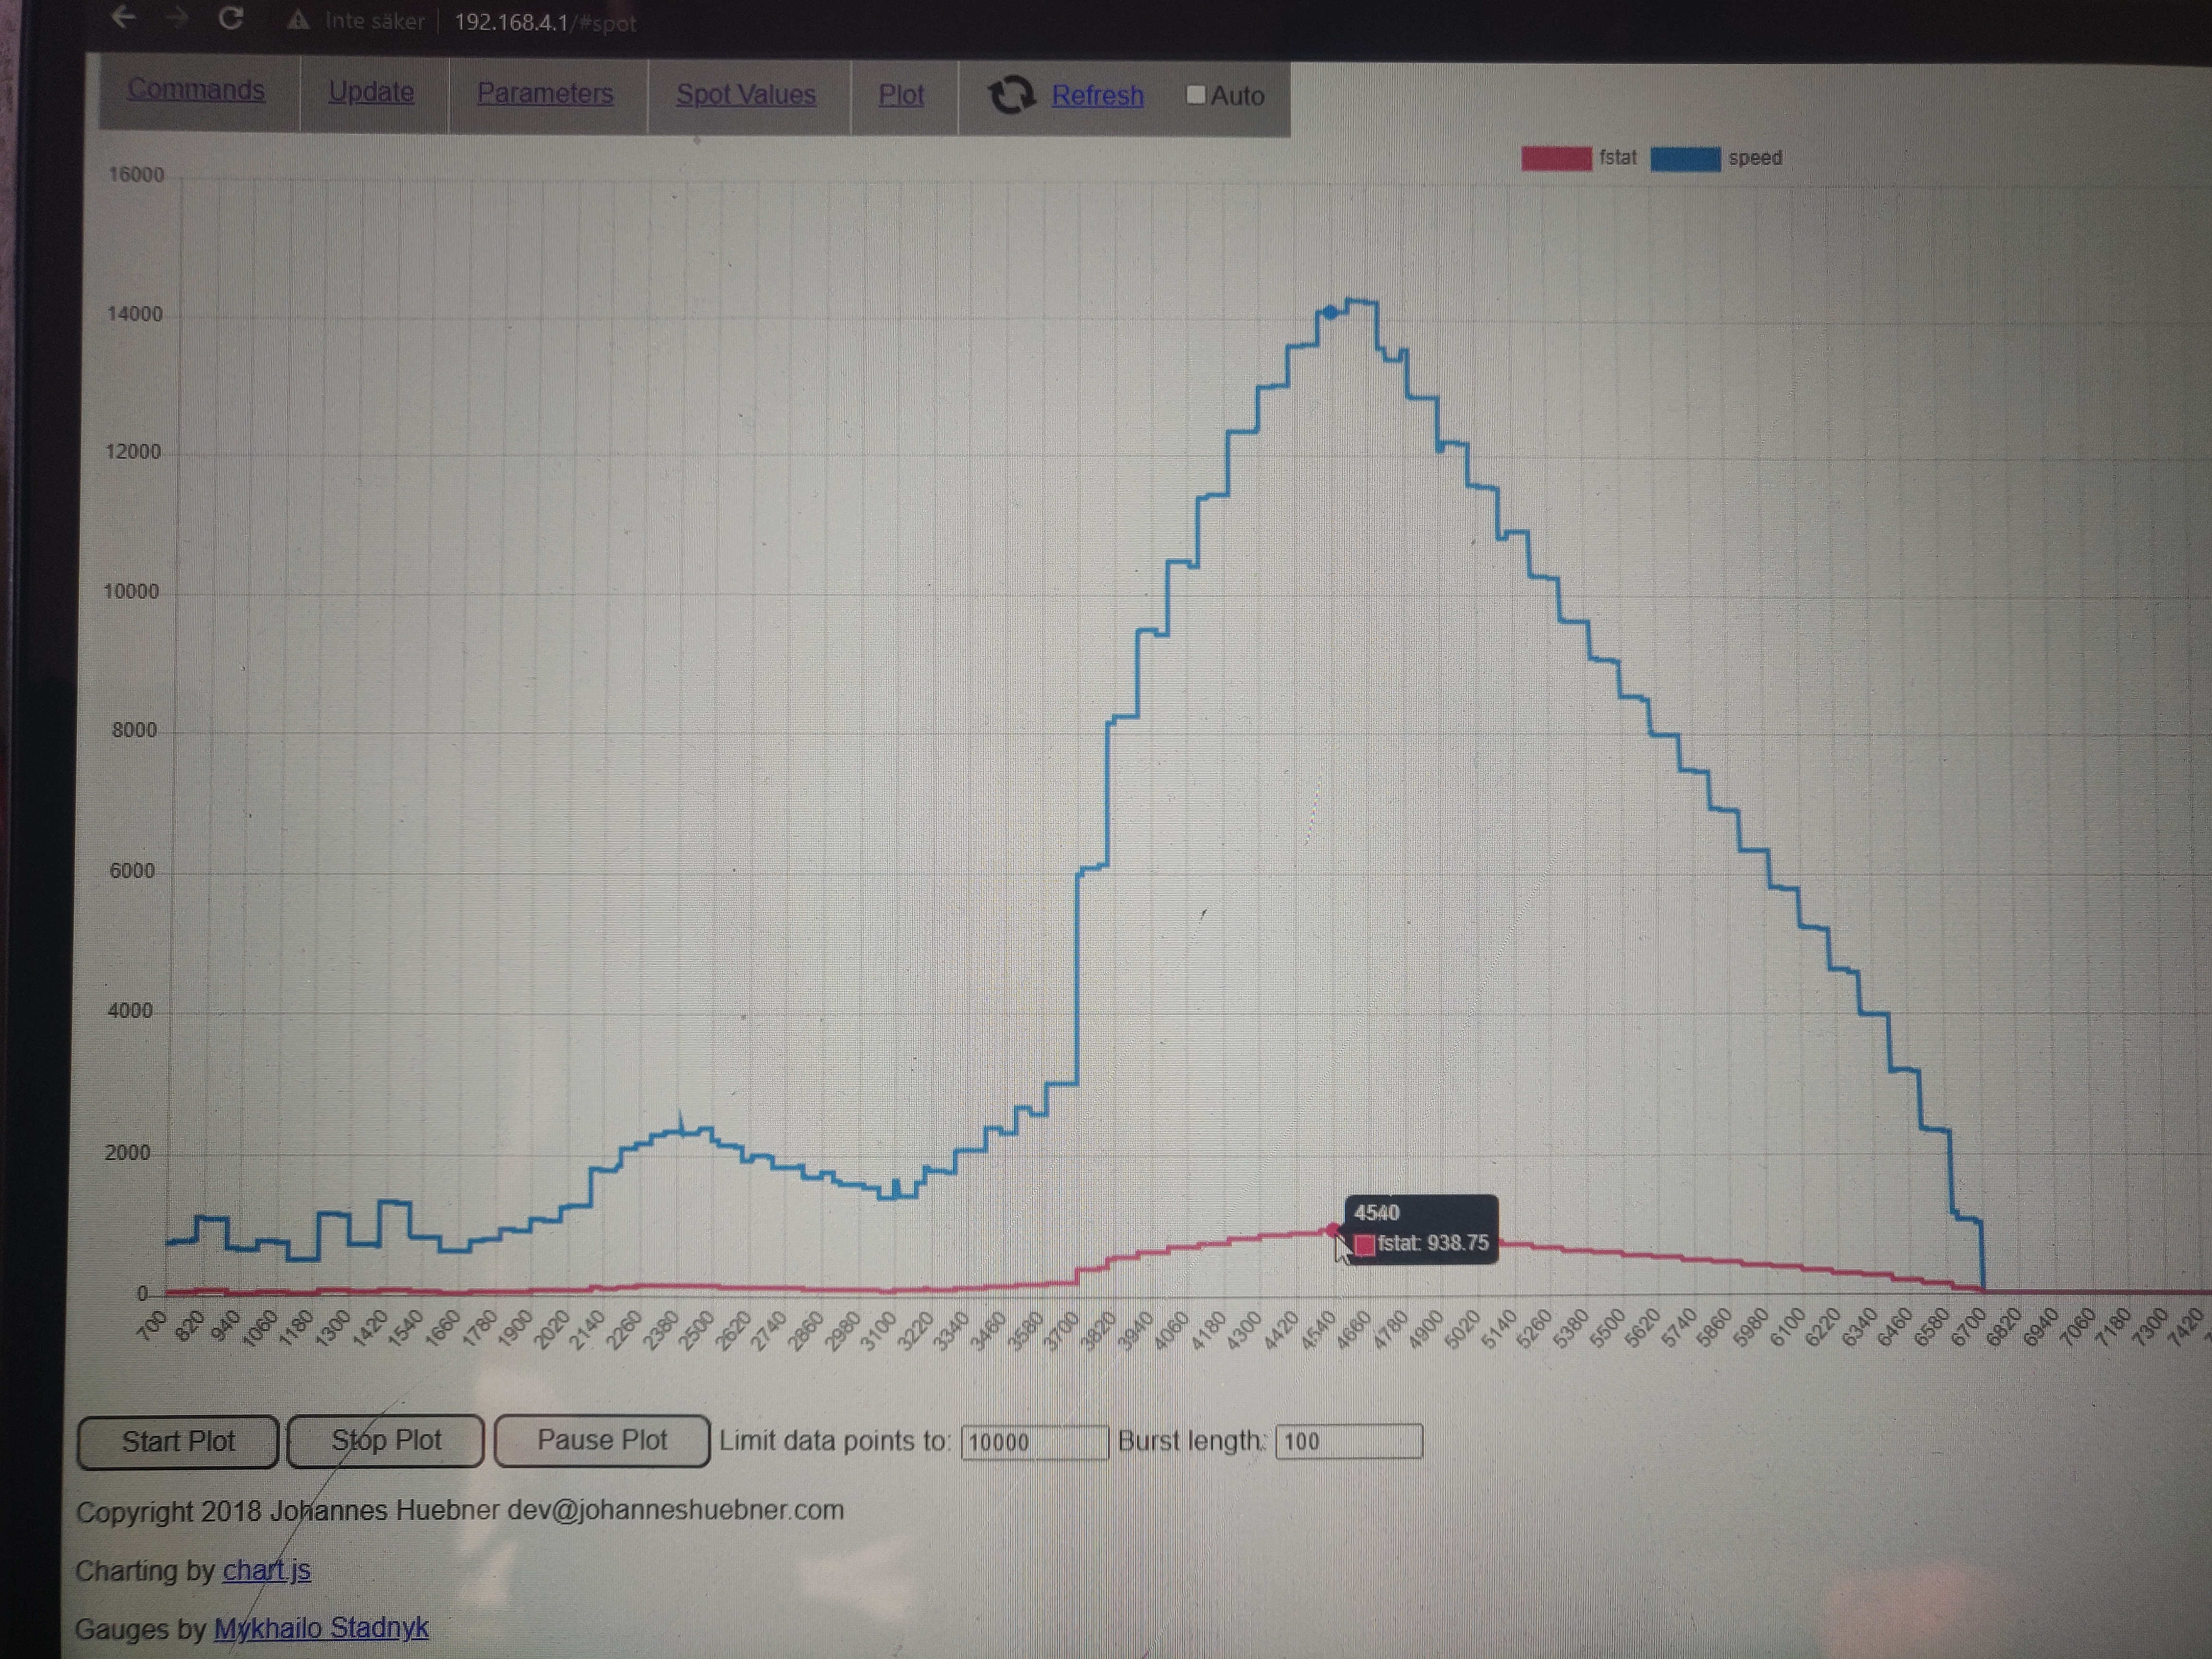The height and width of the screenshot is (1659, 2212).
Task: Click the not-secure warning triangle icon
Action: click(298, 20)
